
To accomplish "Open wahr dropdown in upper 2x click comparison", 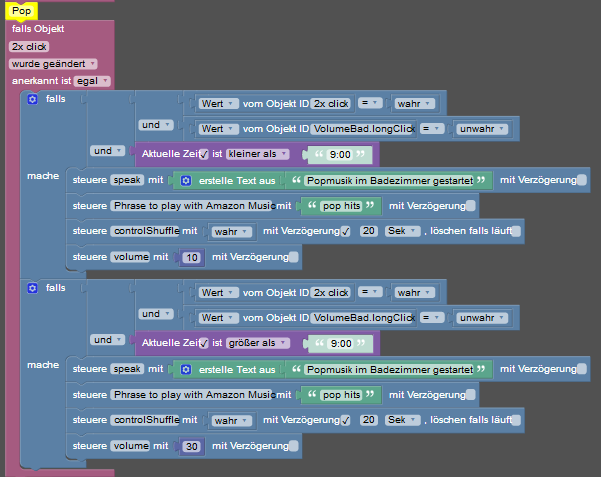I will (x=415, y=104).
